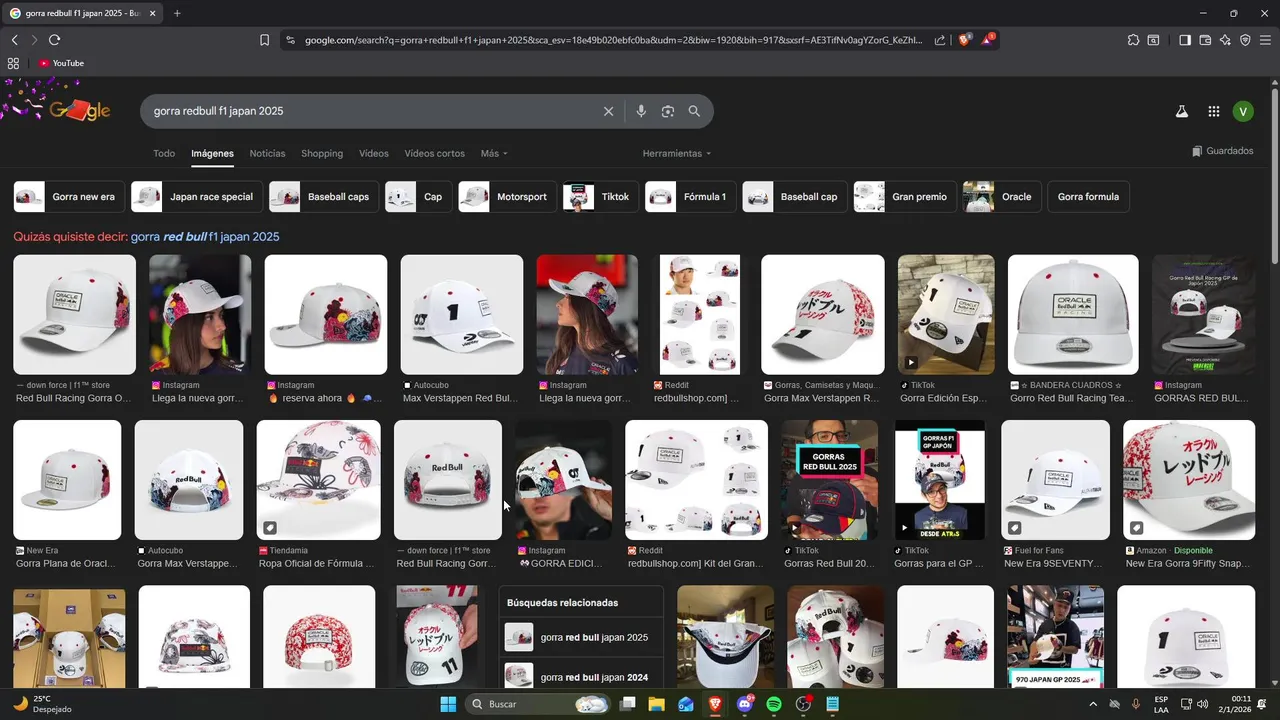Open Leo AI sparkle icon

click(1225, 40)
